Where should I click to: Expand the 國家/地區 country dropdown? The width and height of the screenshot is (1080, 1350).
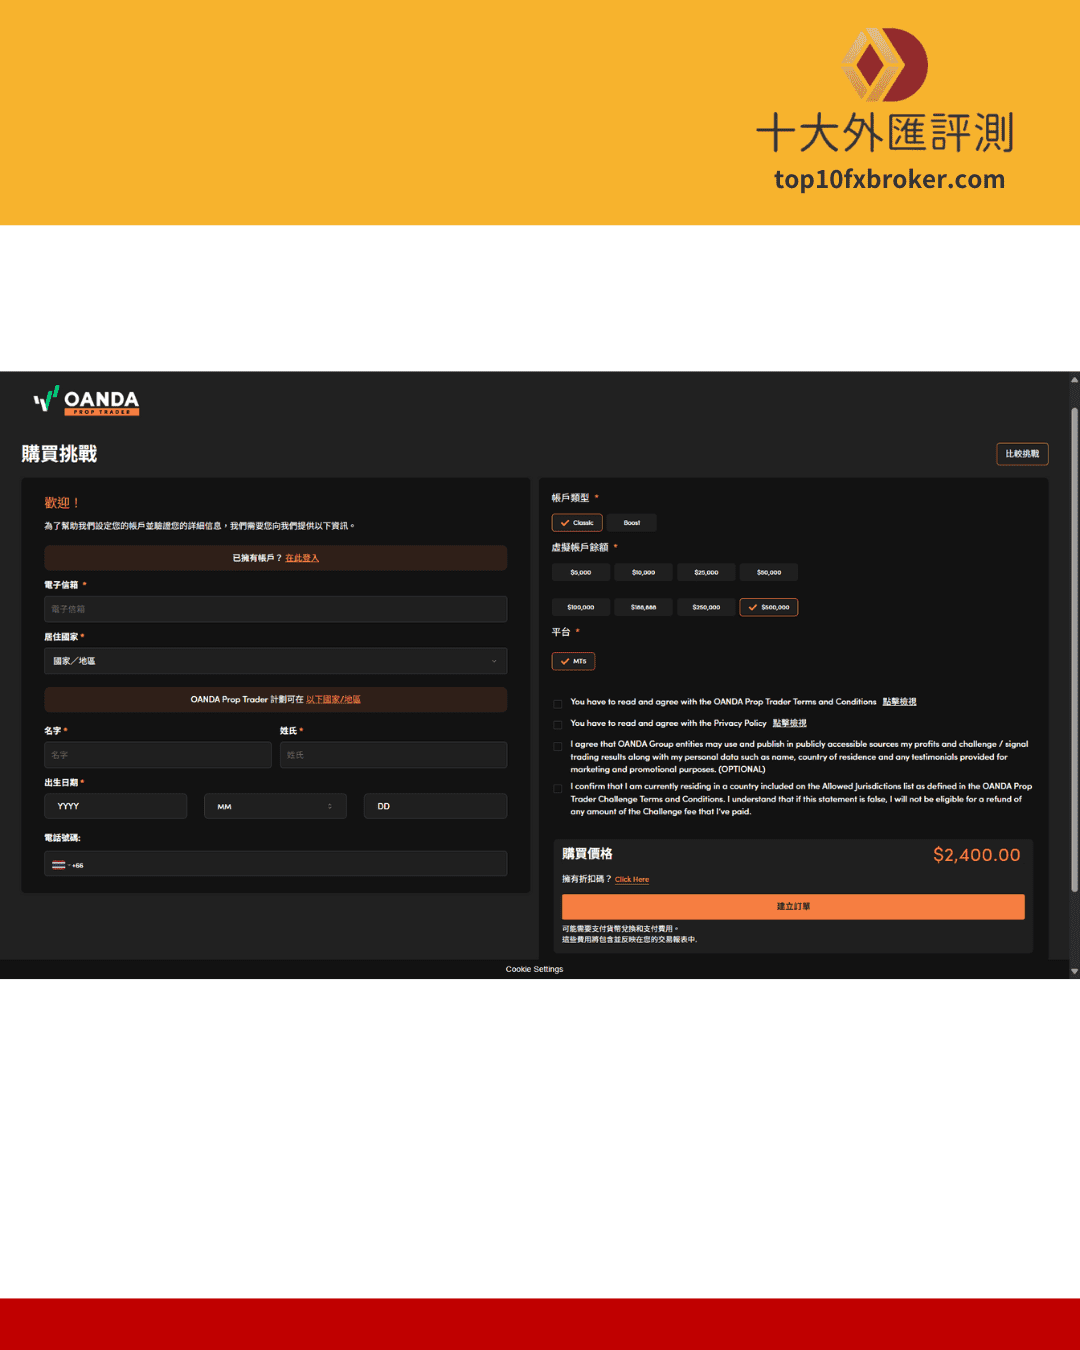(x=275, y=661)
